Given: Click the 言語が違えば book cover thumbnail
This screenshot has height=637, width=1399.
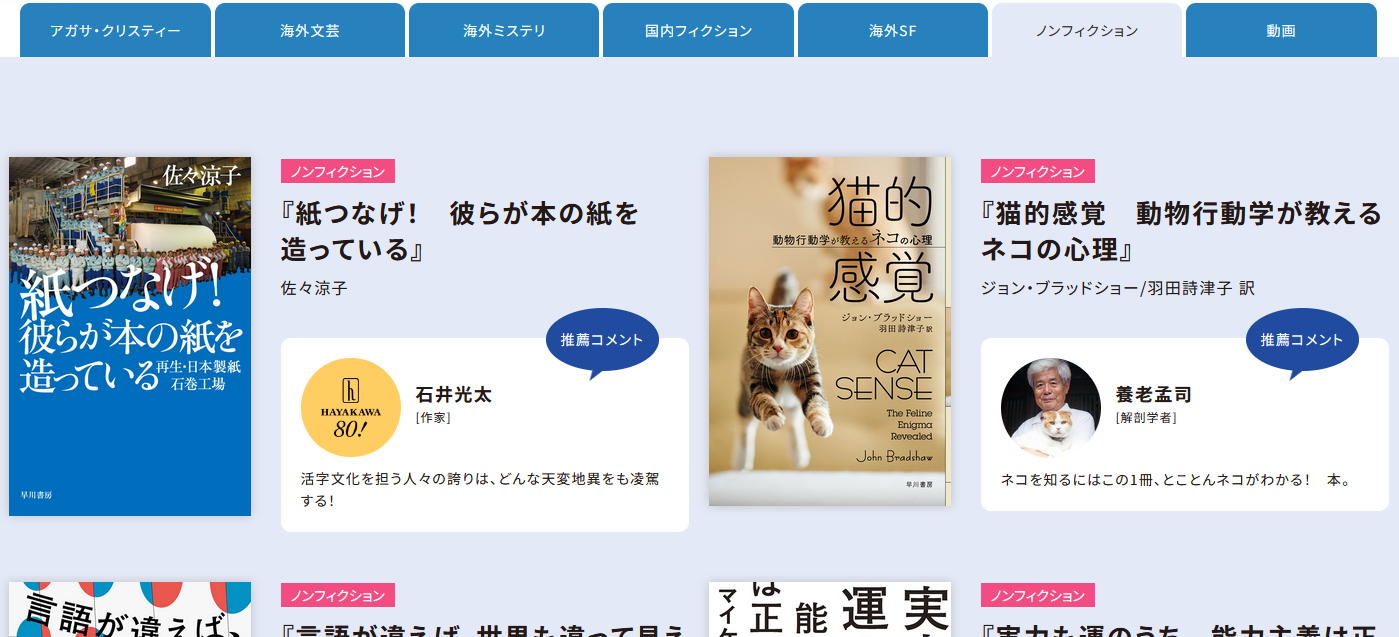Looking at the screenshot, I should [x=130, y=610].
